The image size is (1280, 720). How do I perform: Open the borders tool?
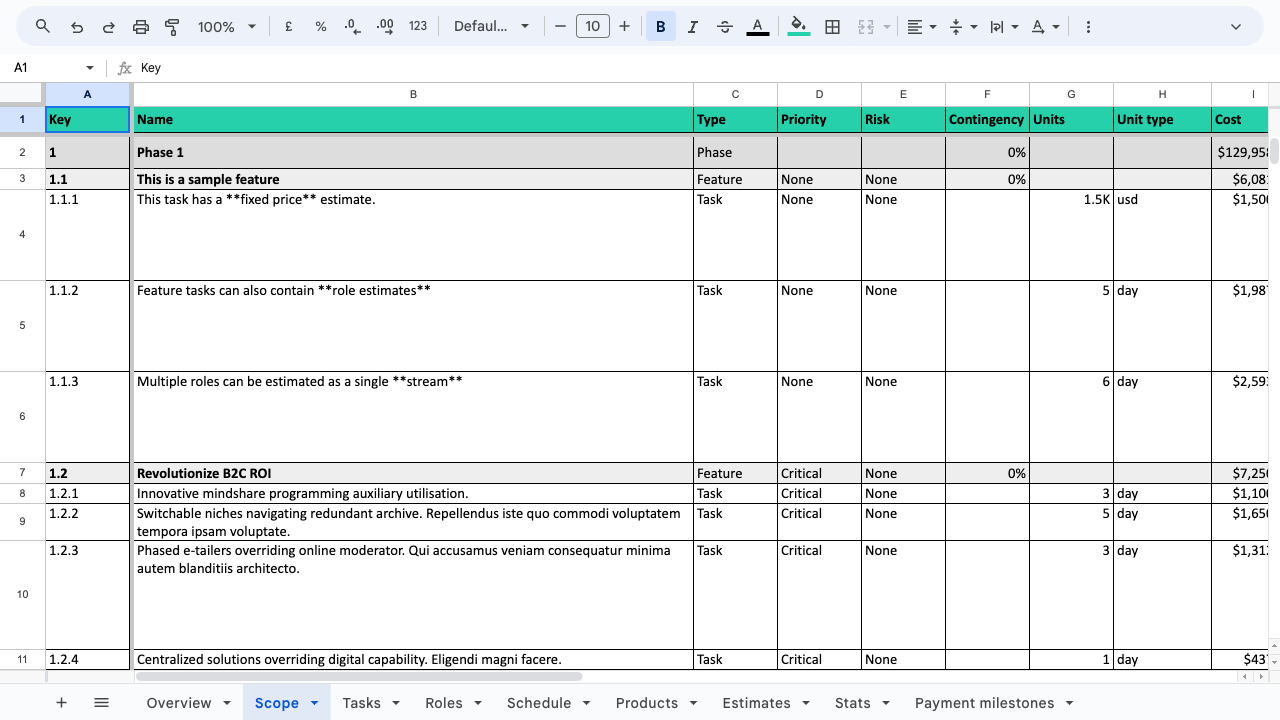pos(832,27)
